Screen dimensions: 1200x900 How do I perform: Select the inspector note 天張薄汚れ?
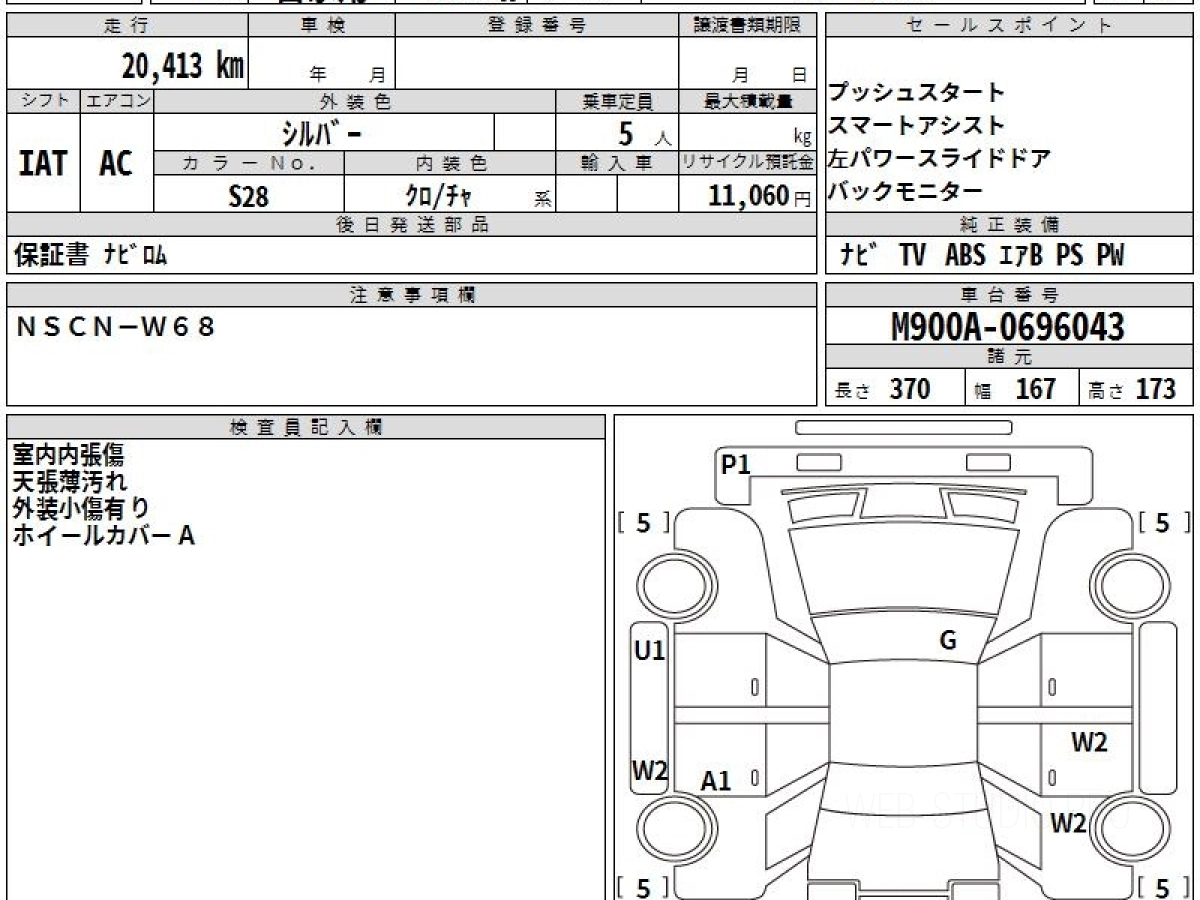tap(70, 482)
